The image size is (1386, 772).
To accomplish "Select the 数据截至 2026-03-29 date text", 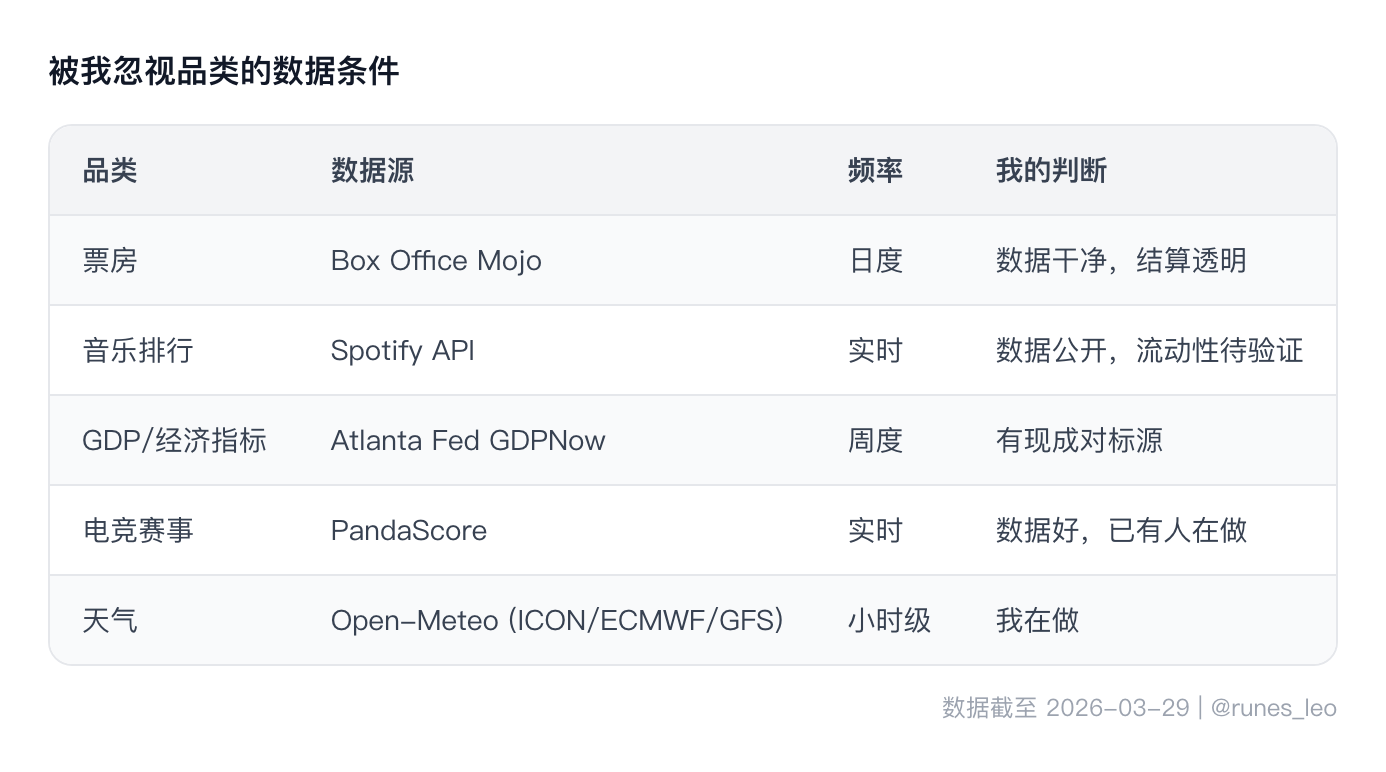I will 1065,708.
